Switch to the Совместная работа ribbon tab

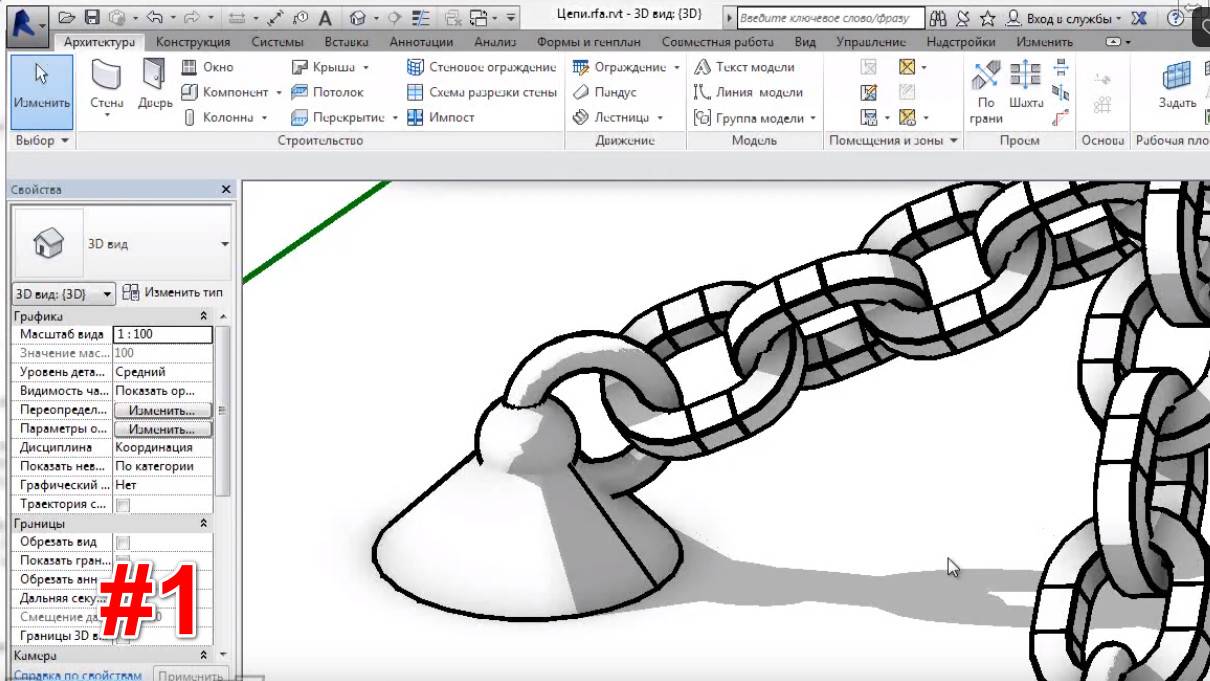718,42
